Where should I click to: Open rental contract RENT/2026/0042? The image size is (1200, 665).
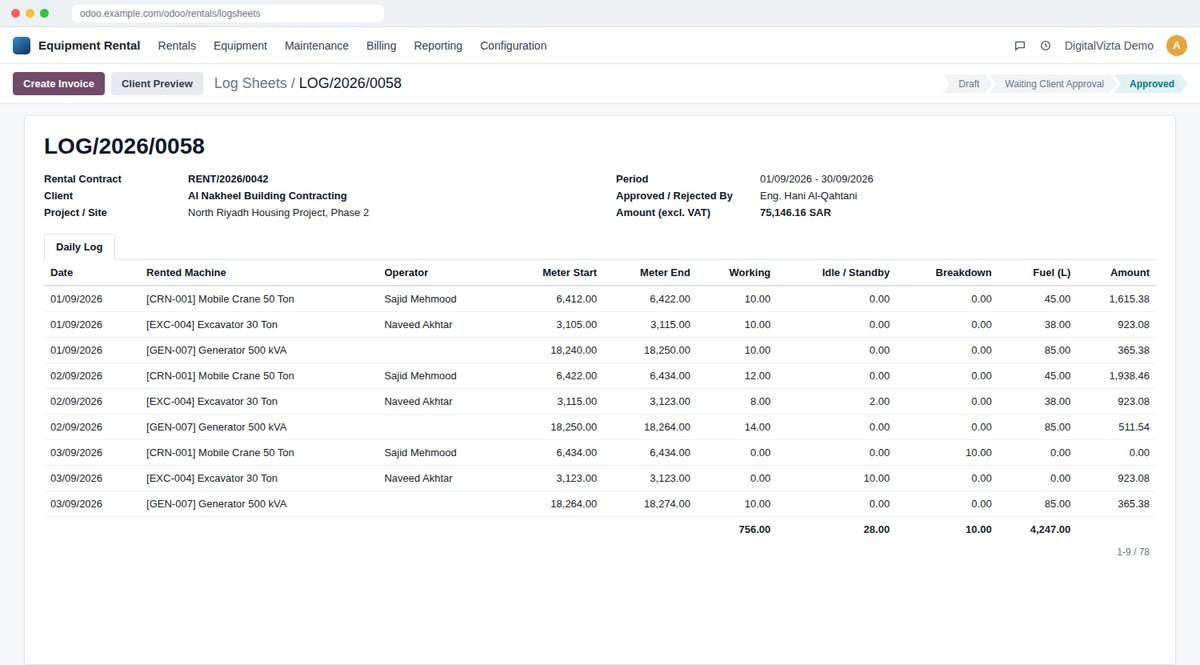(228, 179)
